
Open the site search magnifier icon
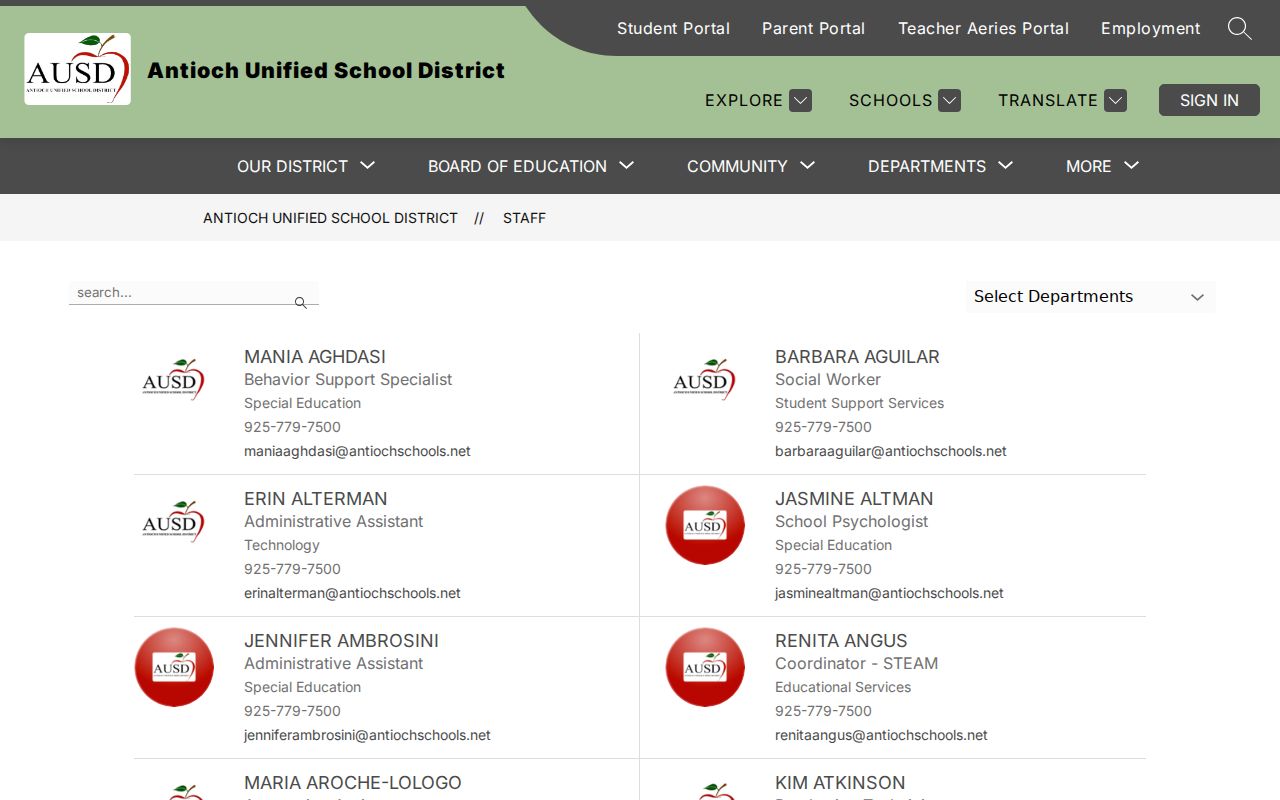click(1239, 28)
